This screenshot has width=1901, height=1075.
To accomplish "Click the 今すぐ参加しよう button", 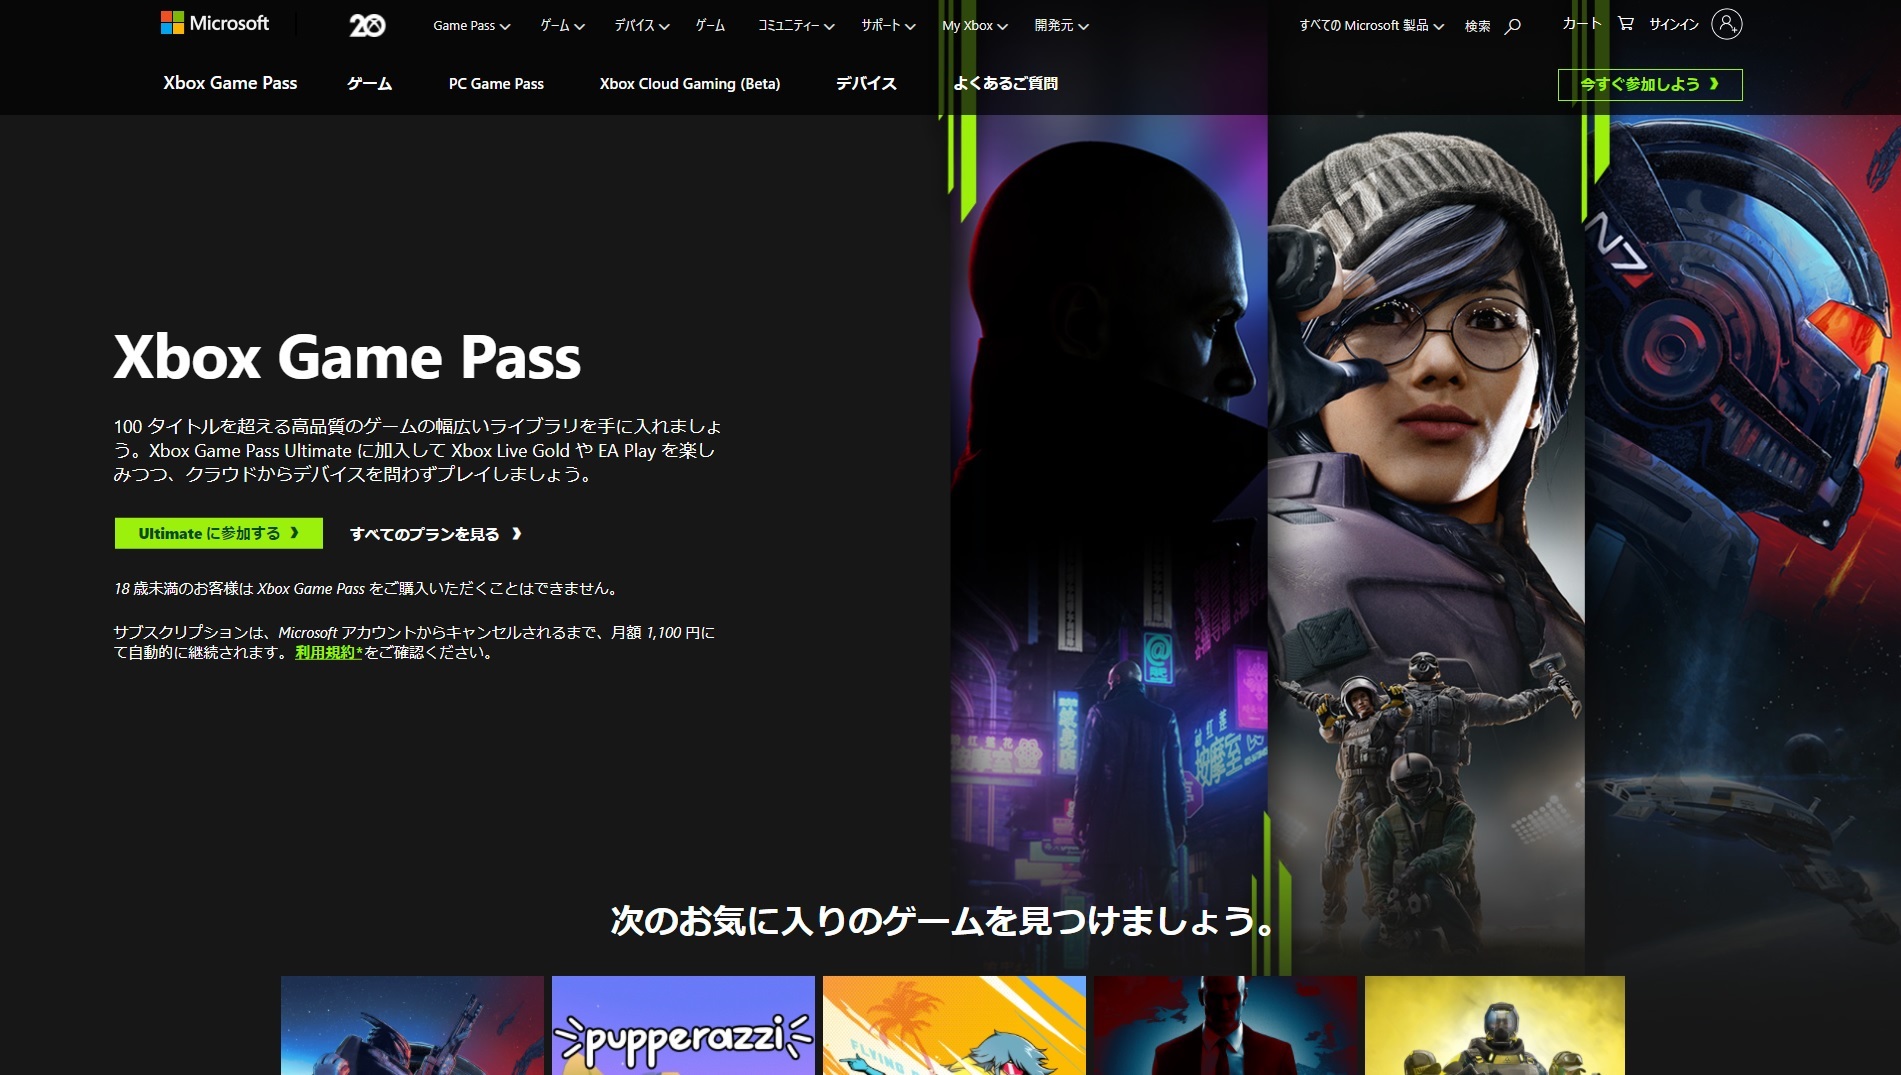I will click(x=1650, y=85).
